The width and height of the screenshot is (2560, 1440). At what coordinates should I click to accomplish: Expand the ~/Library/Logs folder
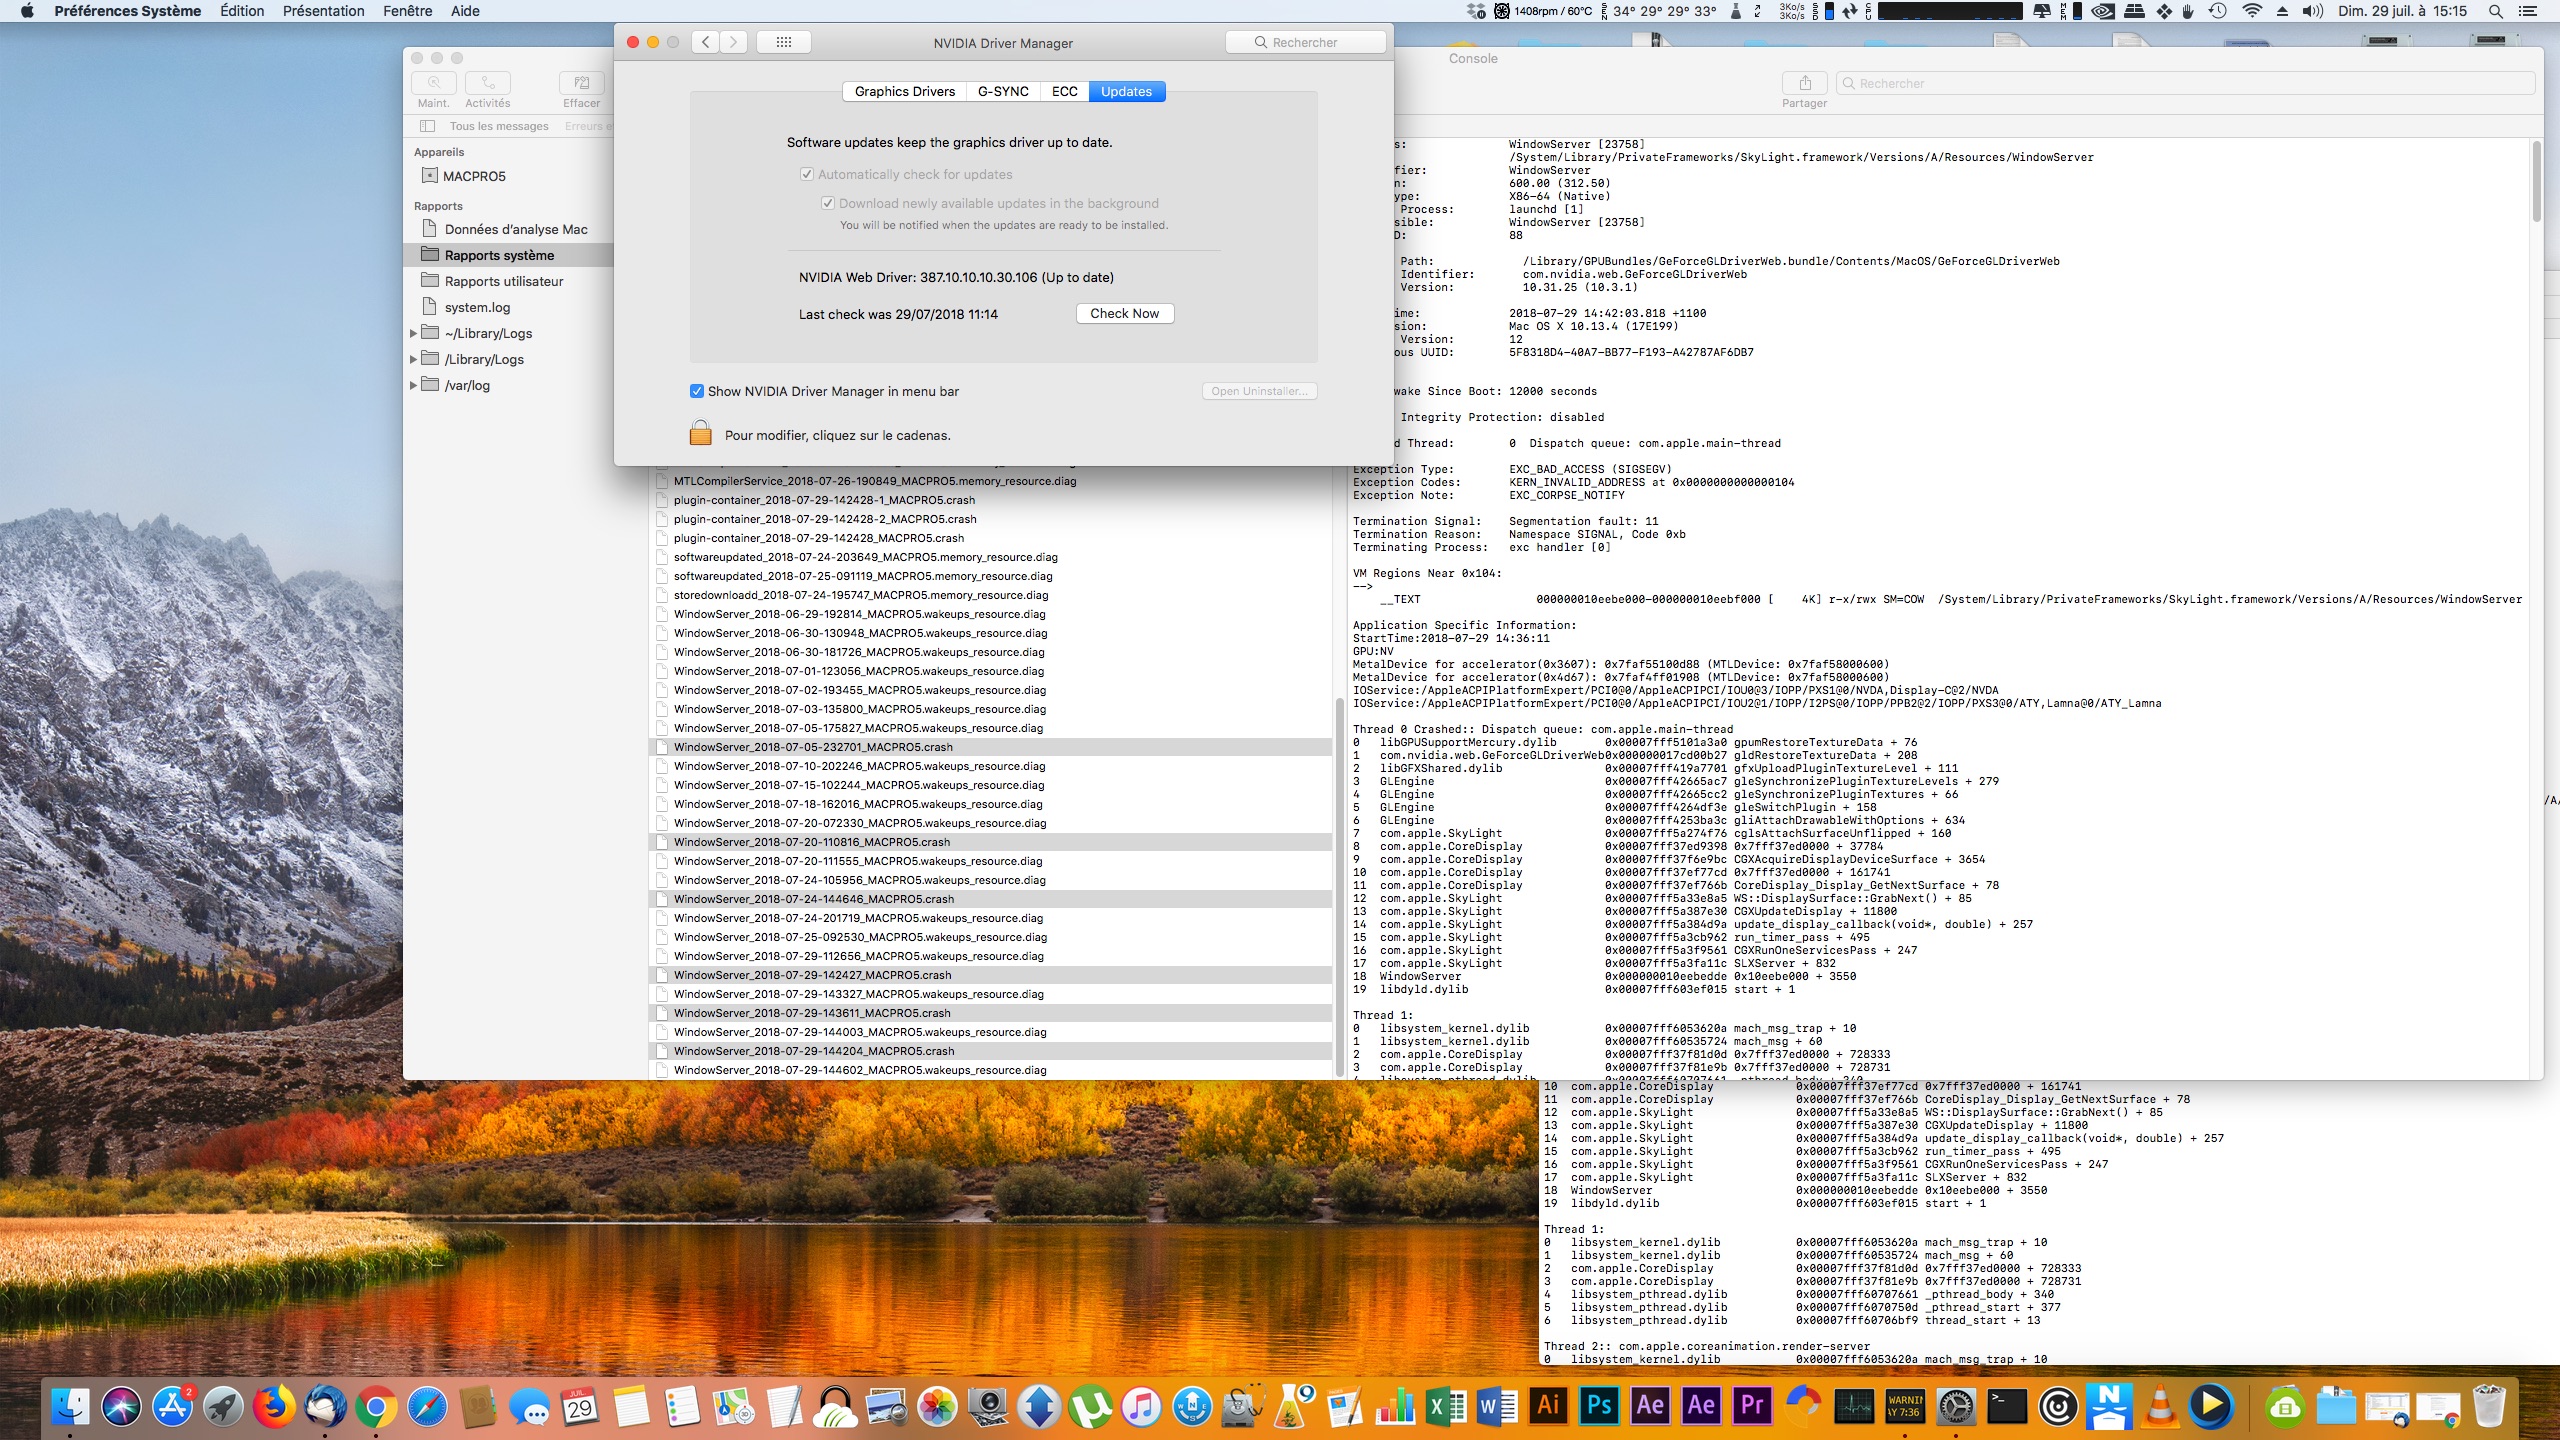tap(413, 333)
